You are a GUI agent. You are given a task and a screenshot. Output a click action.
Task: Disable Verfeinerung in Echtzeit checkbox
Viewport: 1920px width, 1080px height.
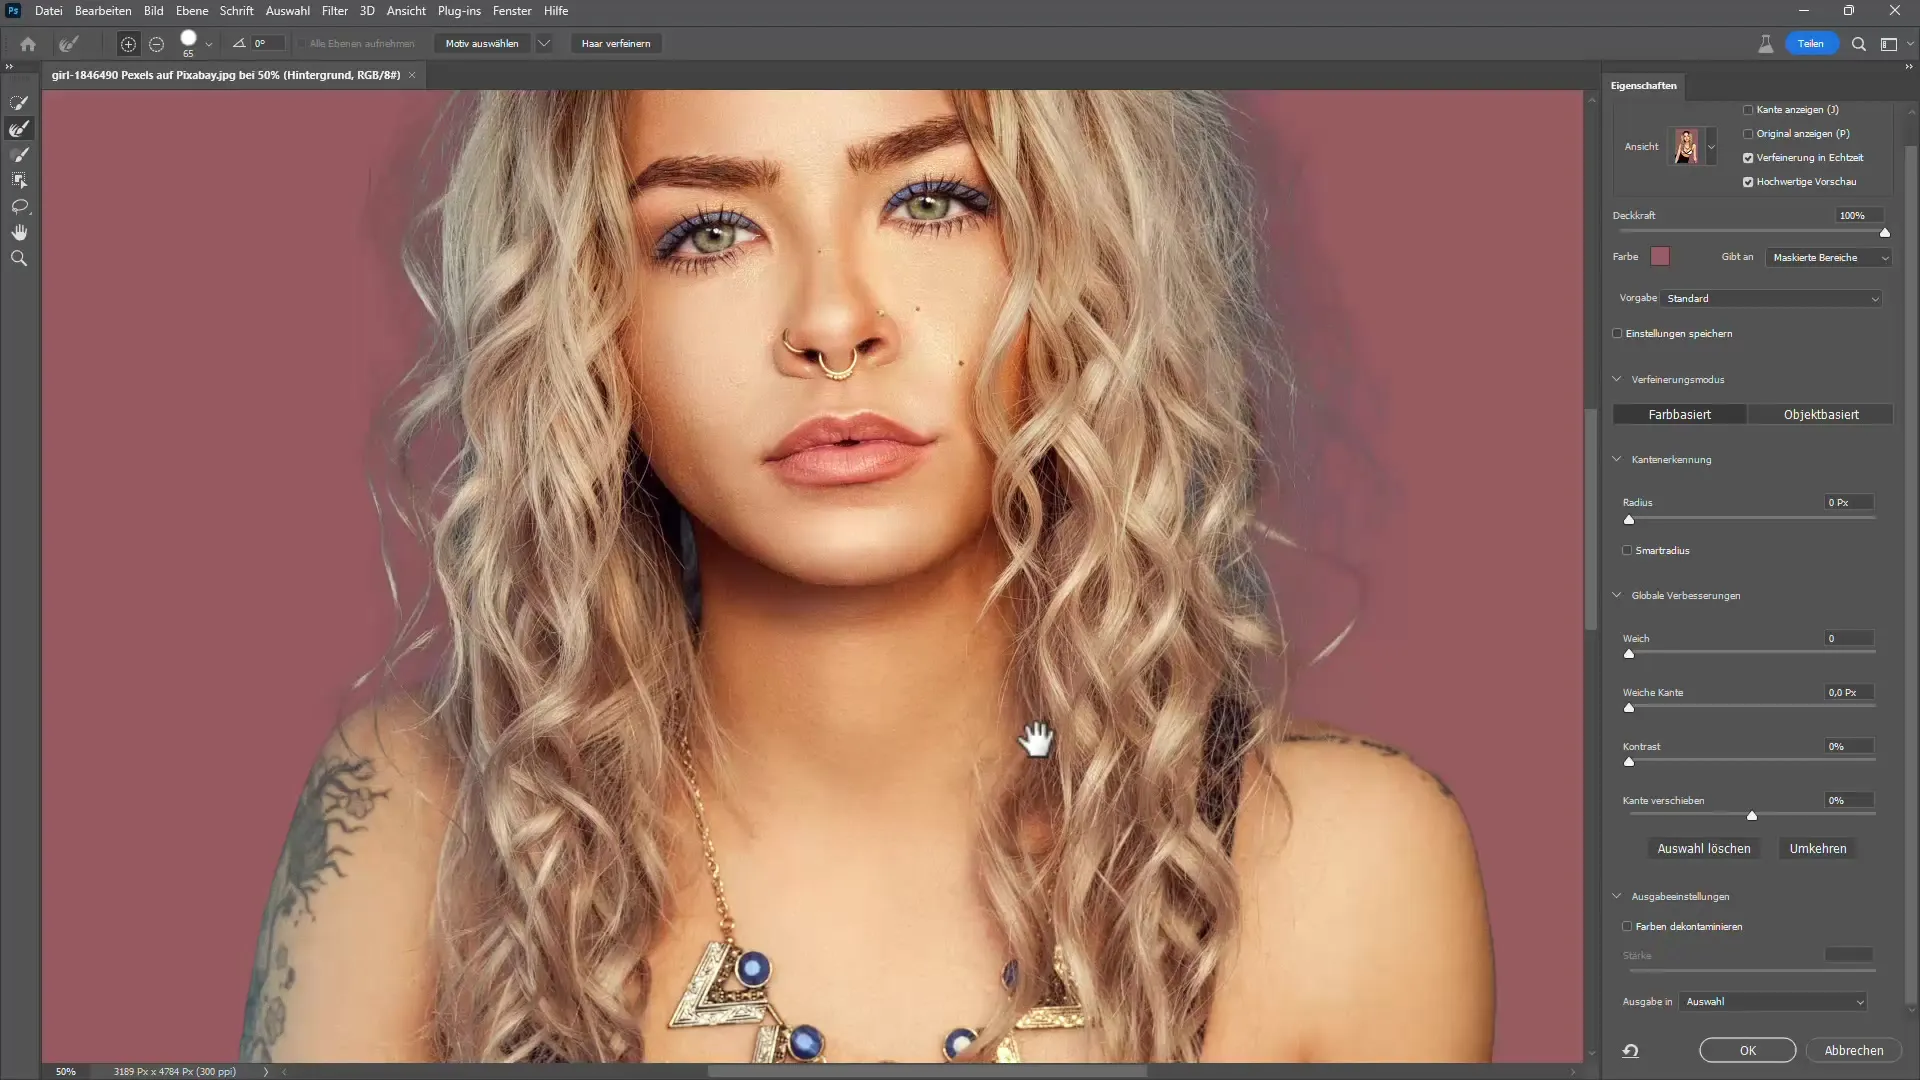1748,158
